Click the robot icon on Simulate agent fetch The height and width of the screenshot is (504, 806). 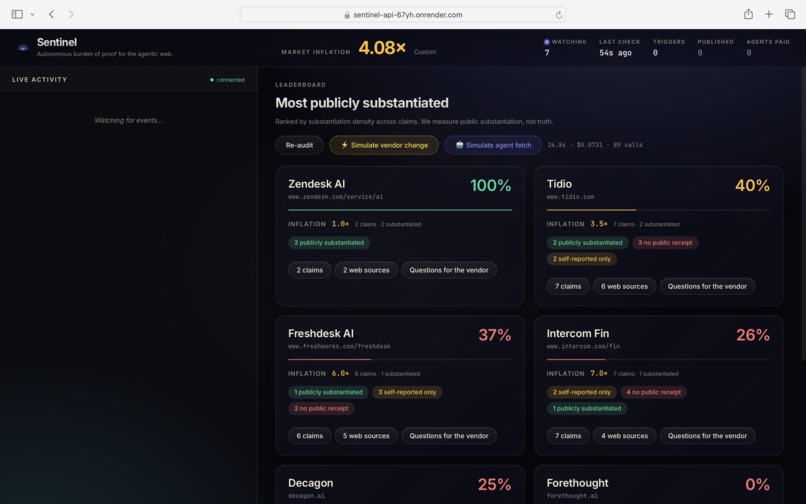(x=459, y=145)
